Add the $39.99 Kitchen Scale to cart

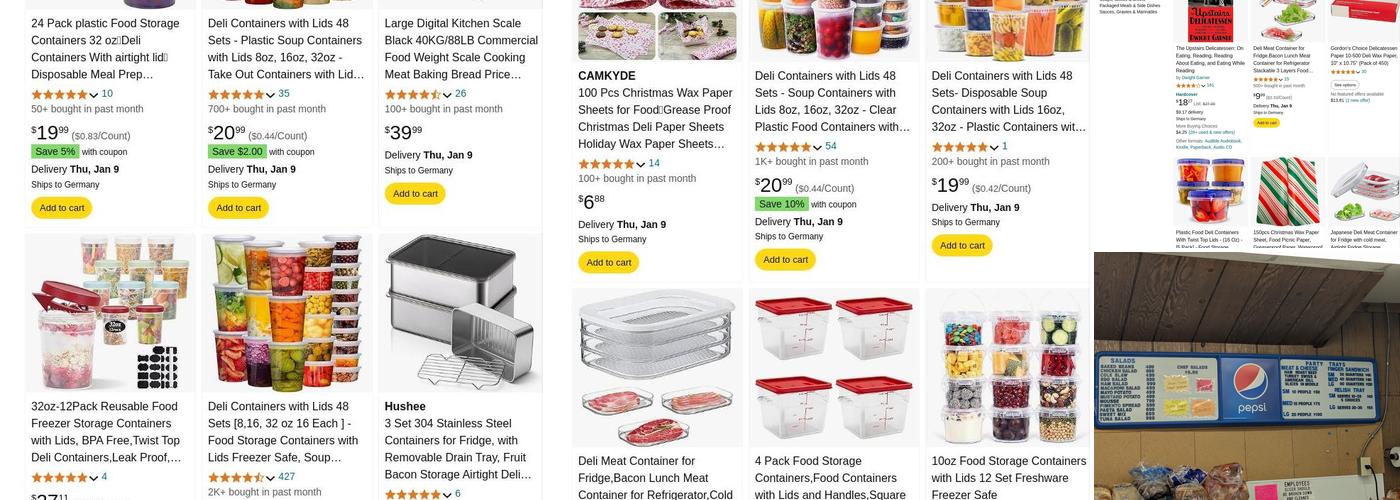pyautogui.click(x=415, y=194)
